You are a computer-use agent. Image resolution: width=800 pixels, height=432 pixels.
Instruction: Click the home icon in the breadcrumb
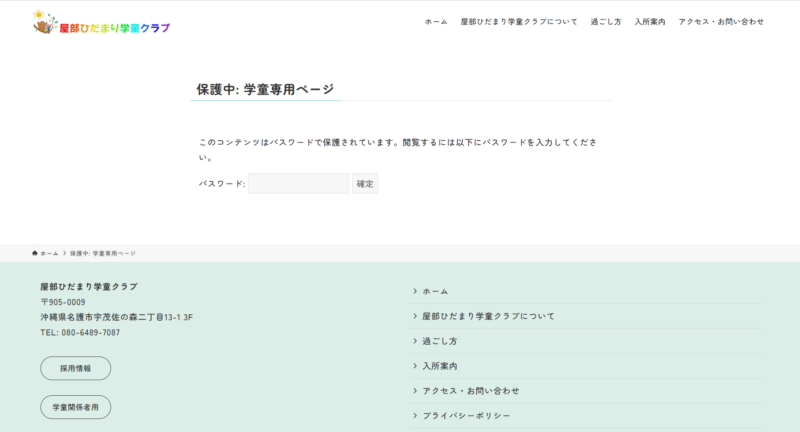pyautogui.click(x=35, y=253)
